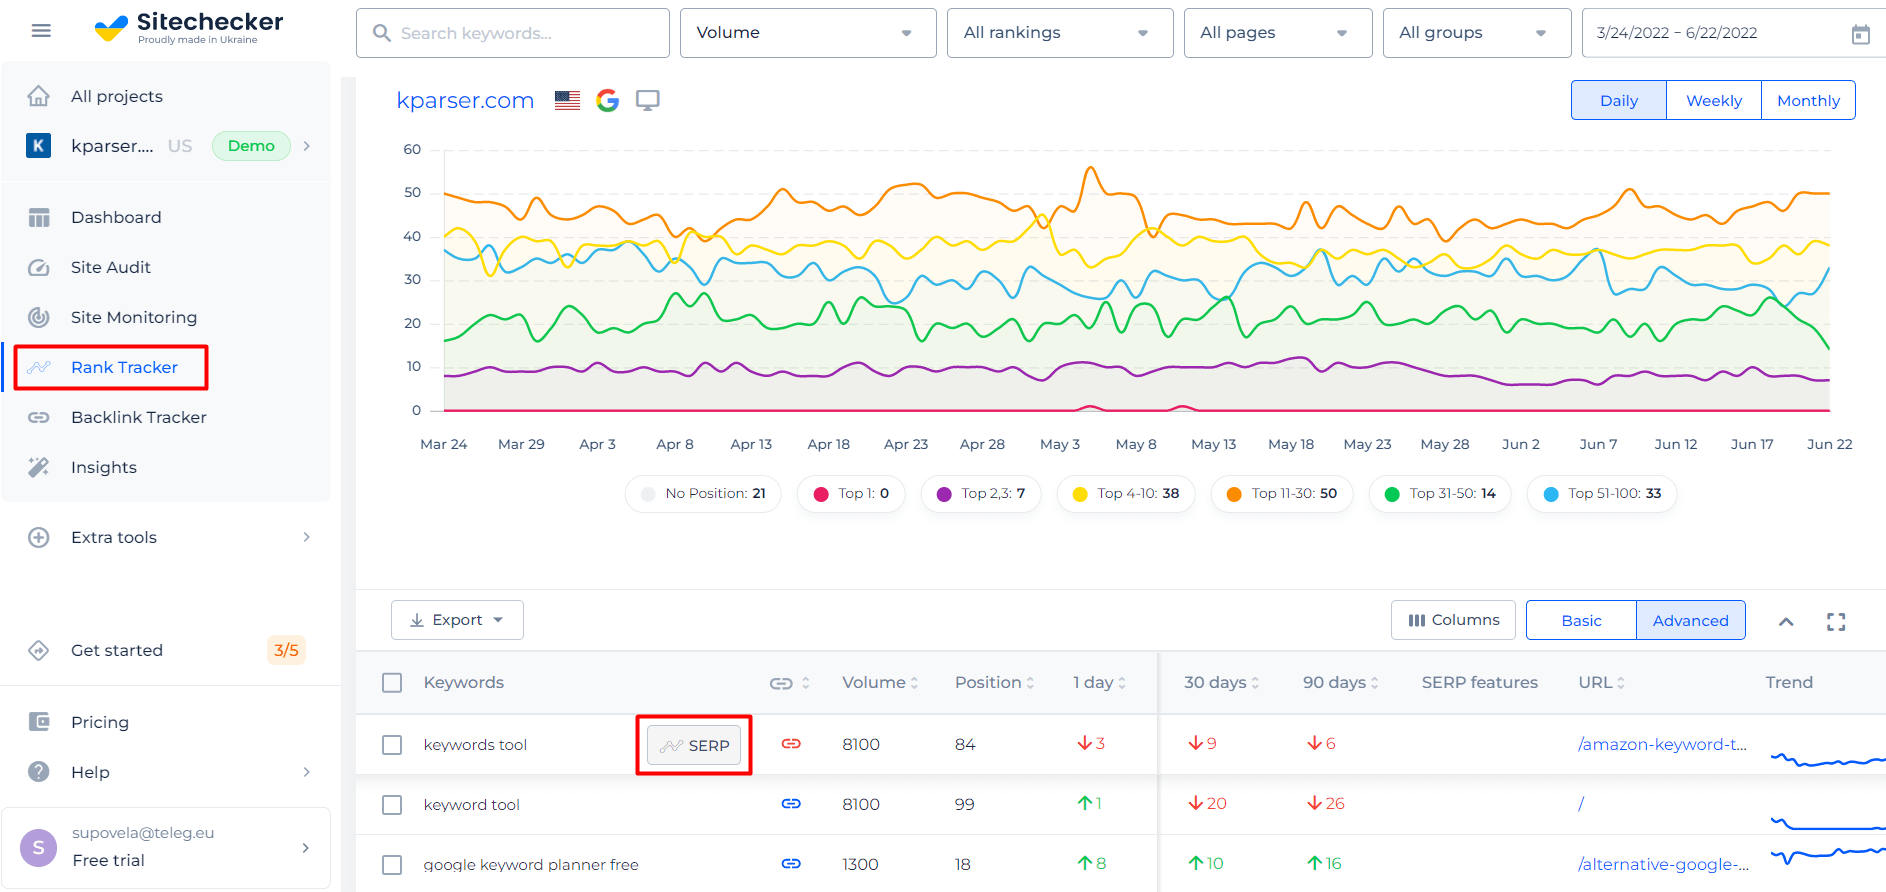The image size is (1886, 892).
Task: Toggle the select-all keywords checkbox
Action: point(392,683)
